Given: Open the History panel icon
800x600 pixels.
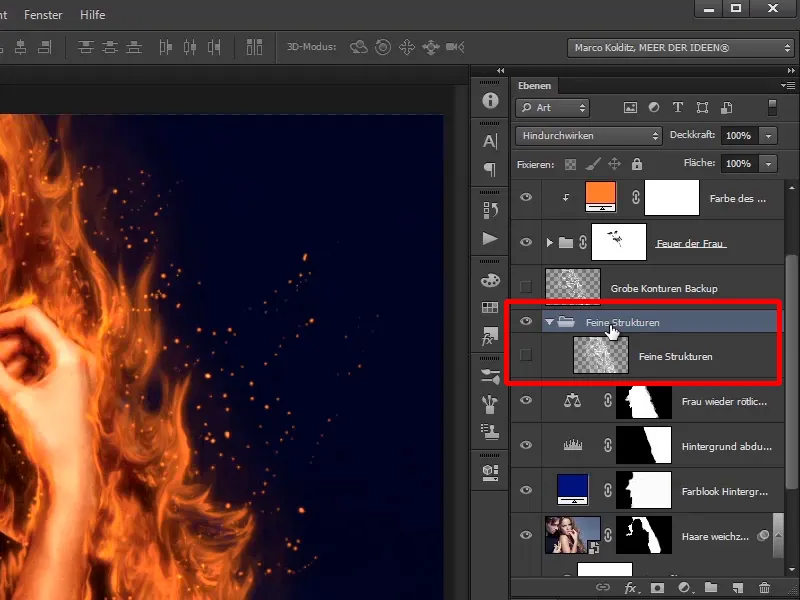Looking at the screenshot, I should (490, 210).
